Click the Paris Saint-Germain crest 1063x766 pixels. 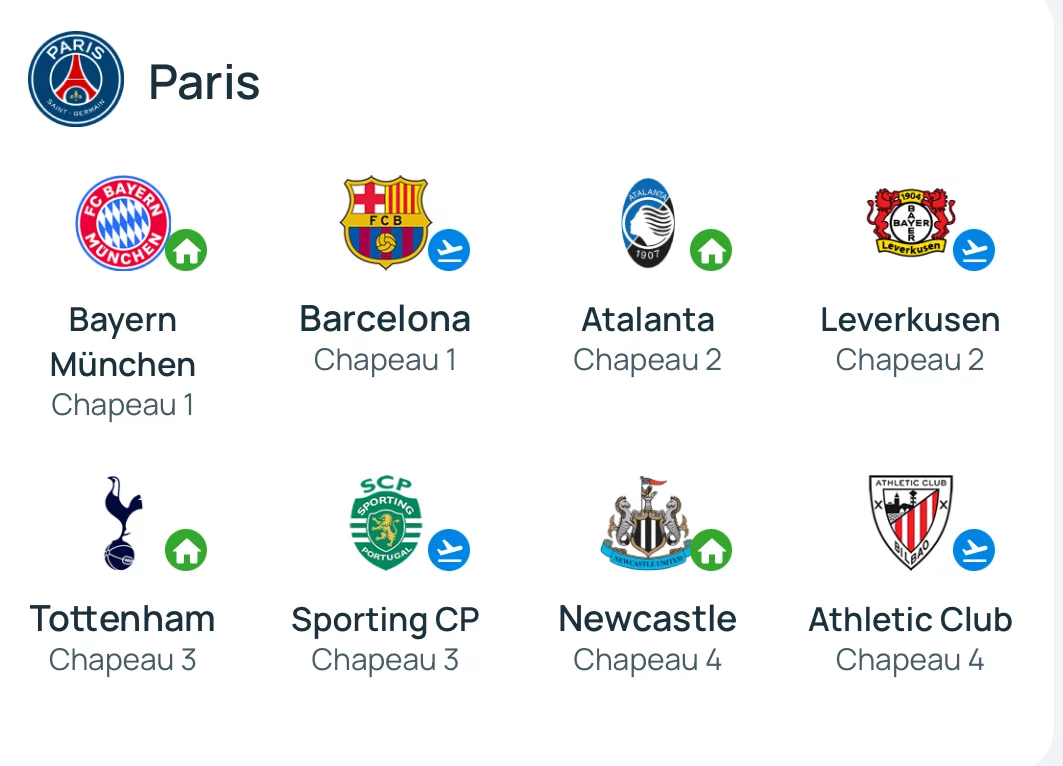click(x=76, y=79)
